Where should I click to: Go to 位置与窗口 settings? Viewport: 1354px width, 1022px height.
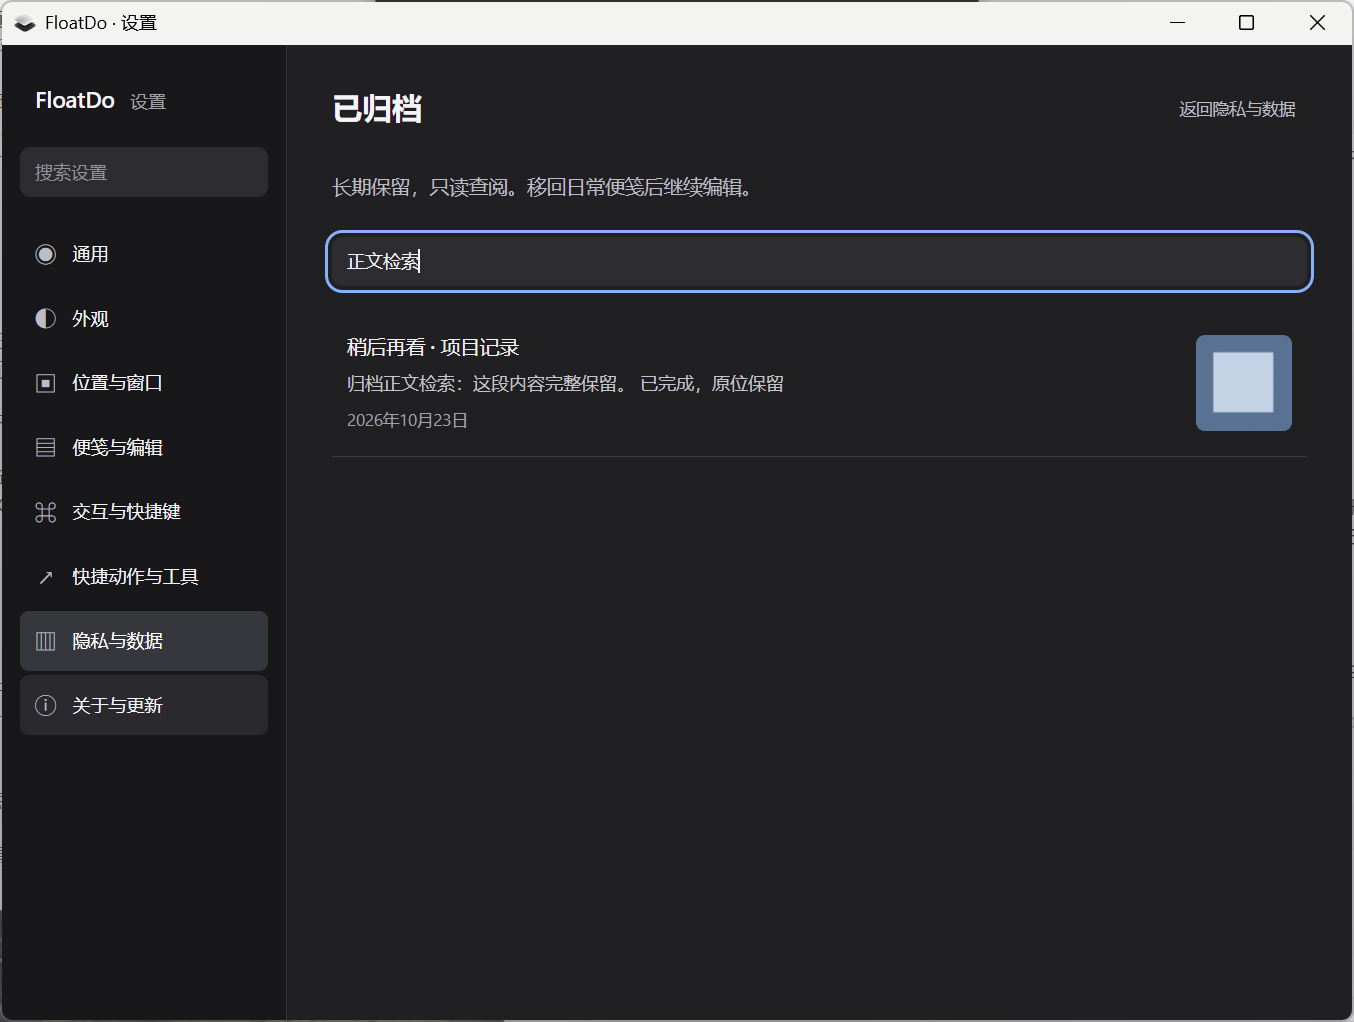coord(144,383)
